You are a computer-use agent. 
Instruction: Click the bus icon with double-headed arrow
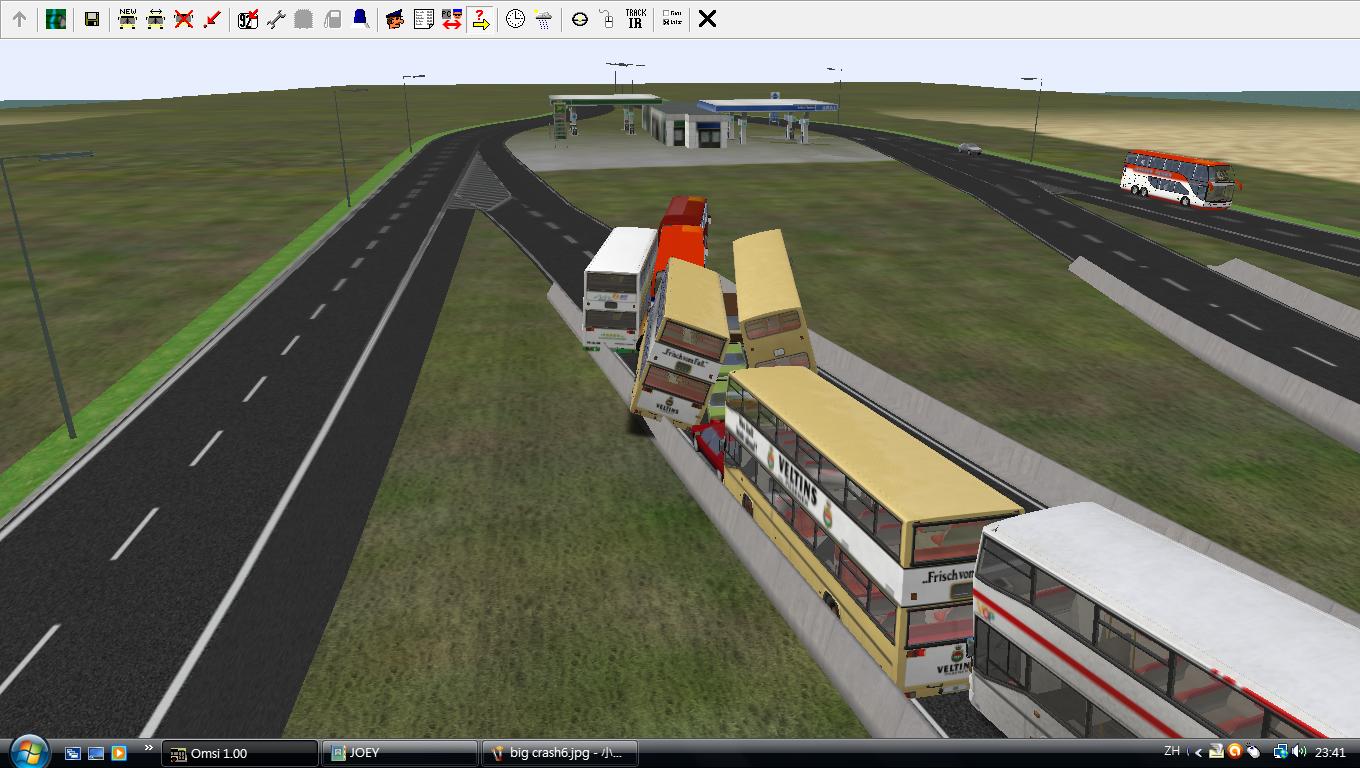[155, 19]
